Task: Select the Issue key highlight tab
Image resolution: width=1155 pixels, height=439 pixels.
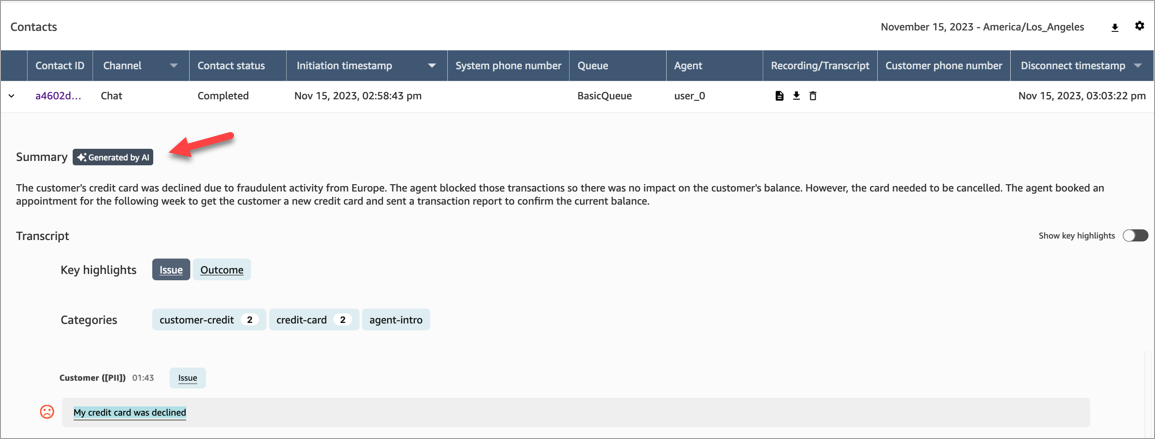Action: click(171, 270)
